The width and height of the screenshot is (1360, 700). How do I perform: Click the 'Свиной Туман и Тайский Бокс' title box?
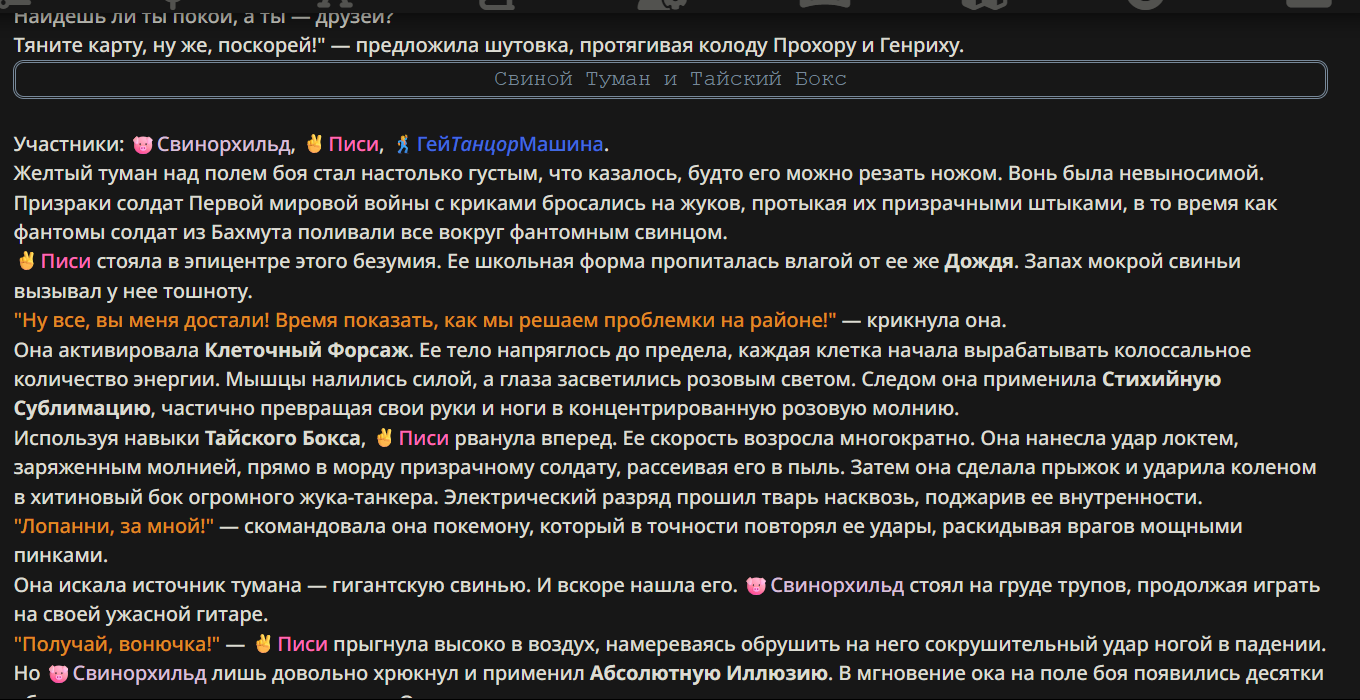(670, 79)
